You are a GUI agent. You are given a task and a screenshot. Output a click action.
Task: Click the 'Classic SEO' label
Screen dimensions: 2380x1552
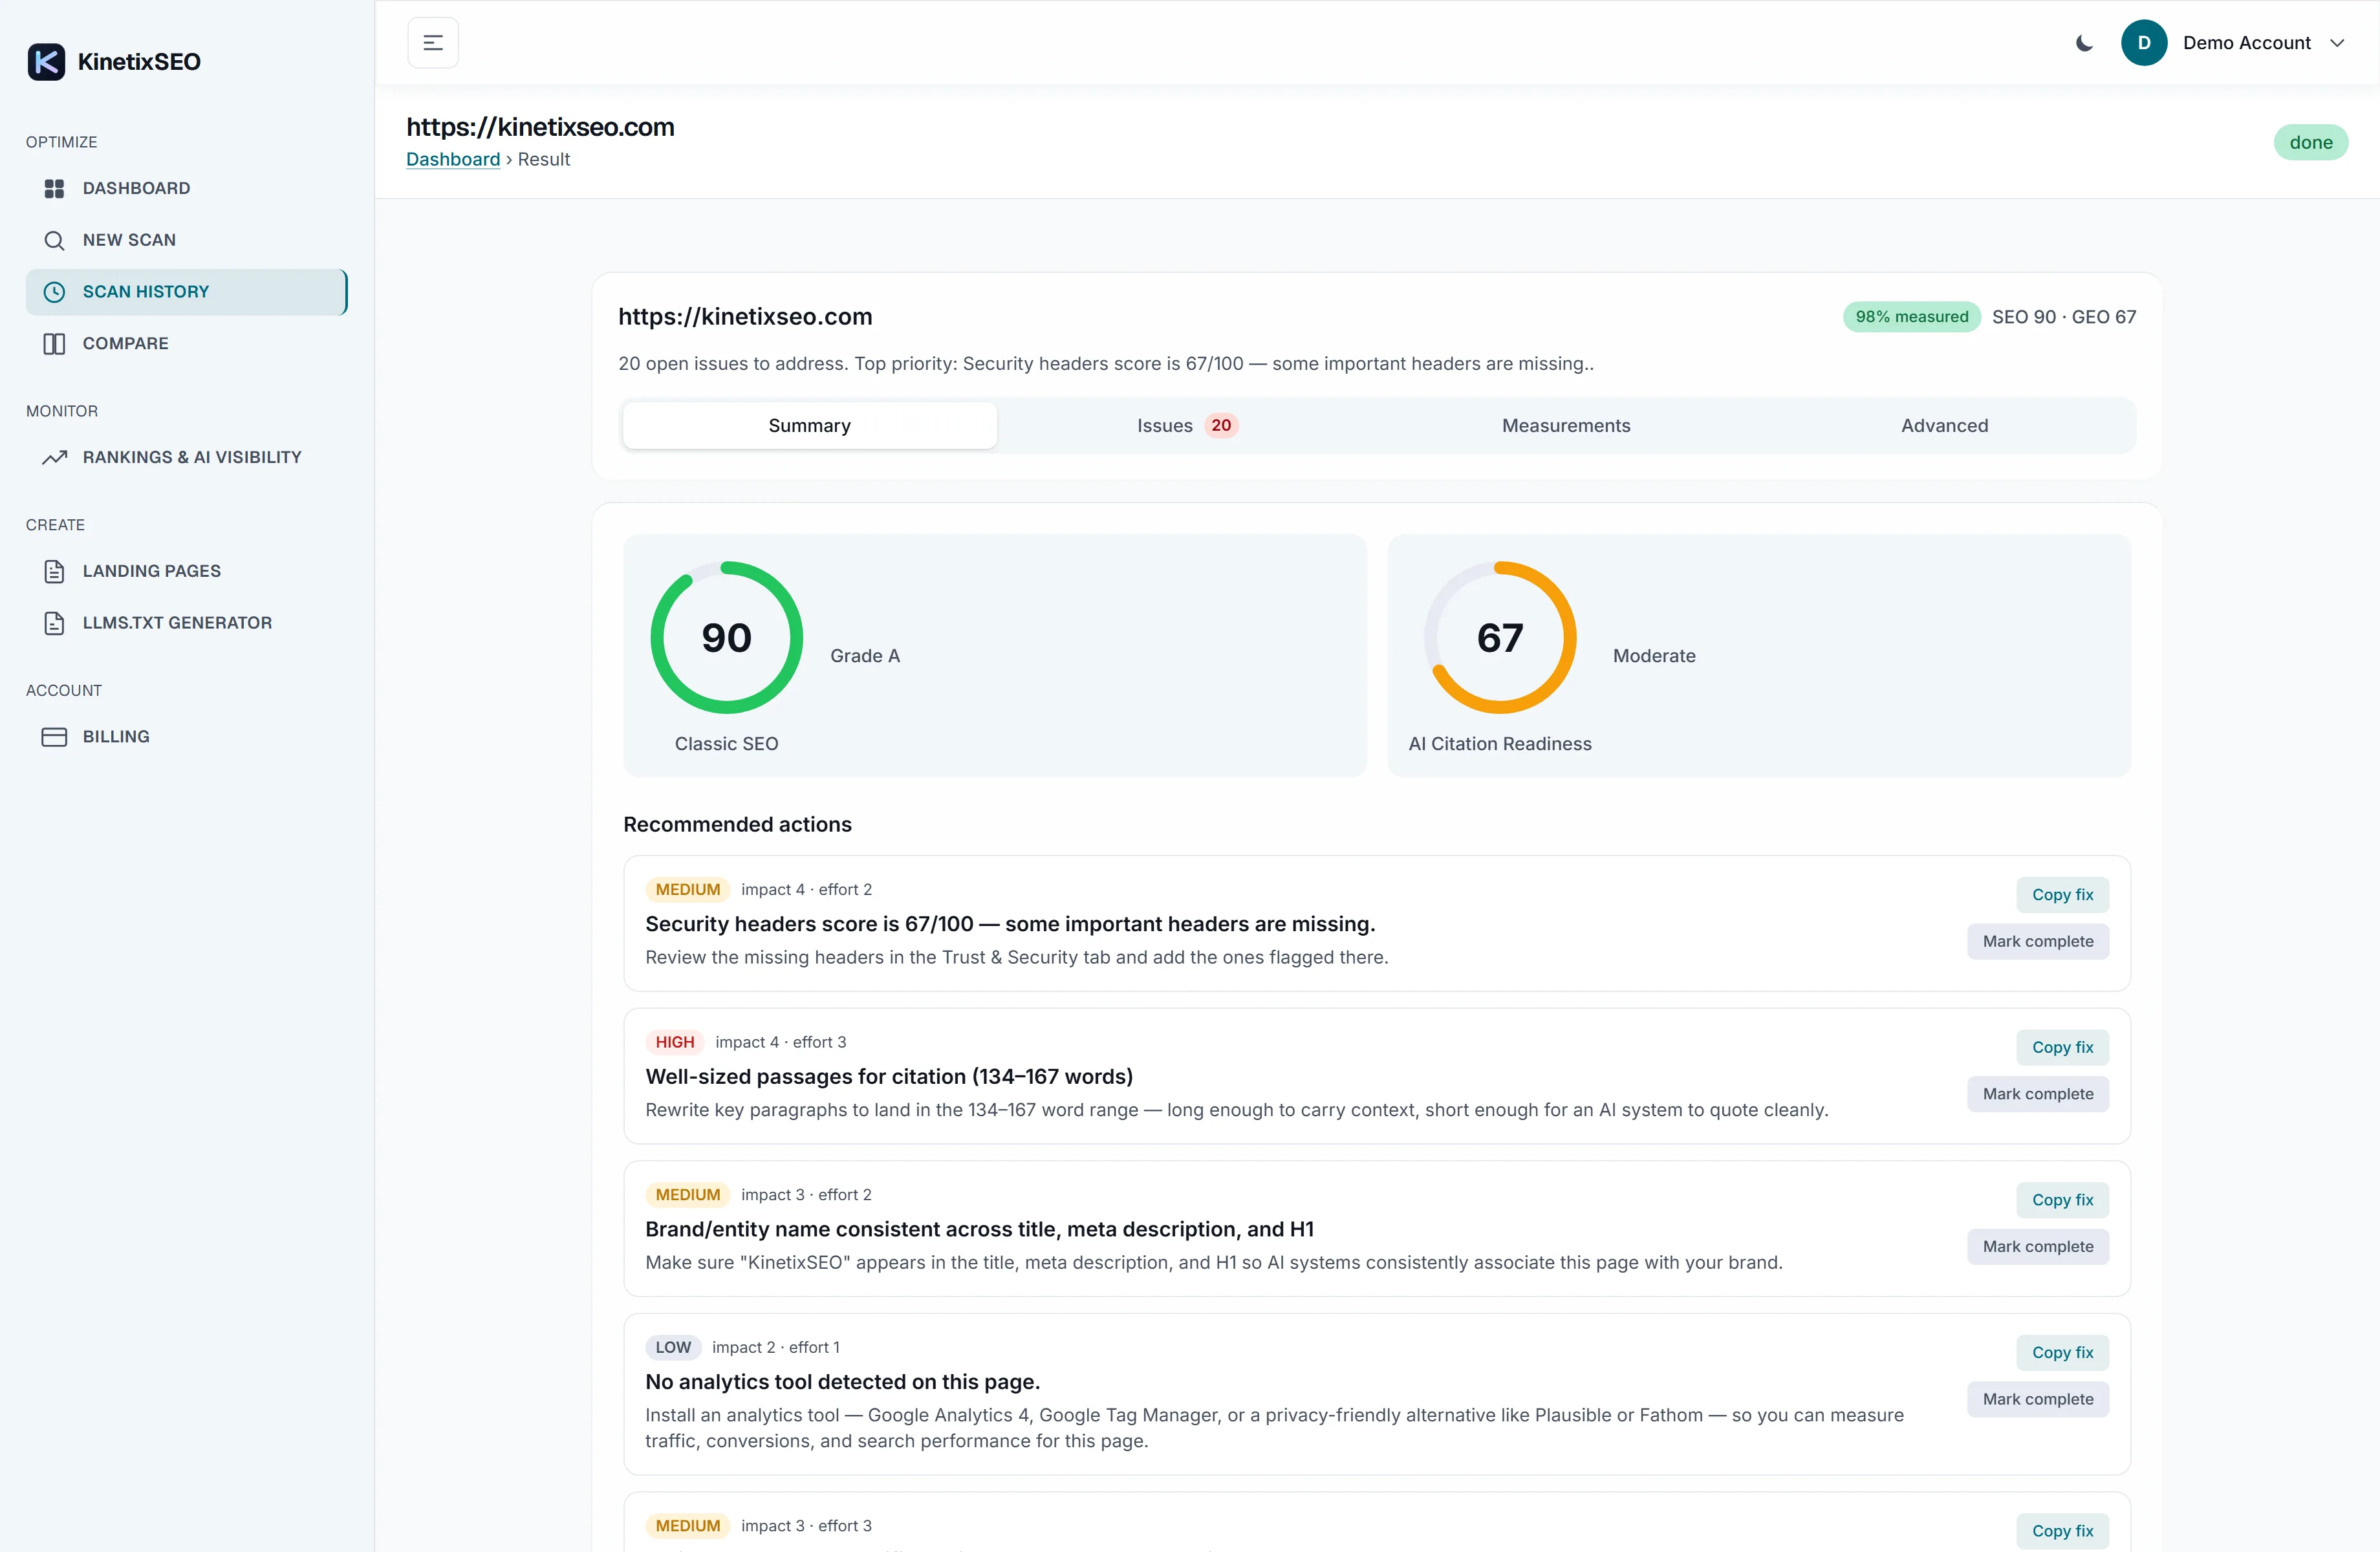pos(726,744)
